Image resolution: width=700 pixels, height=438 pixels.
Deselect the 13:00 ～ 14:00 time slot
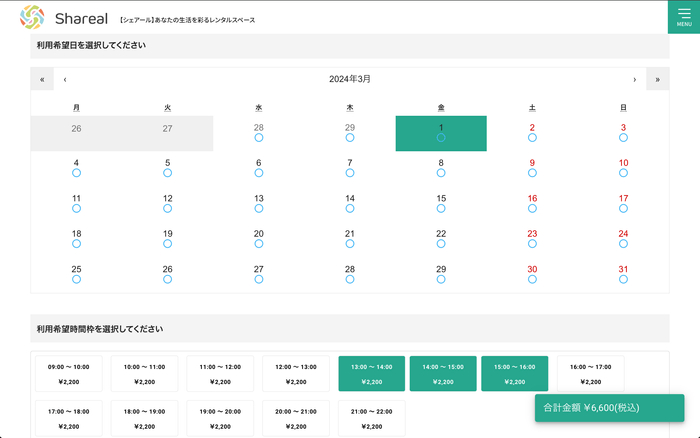click(372, 373)
